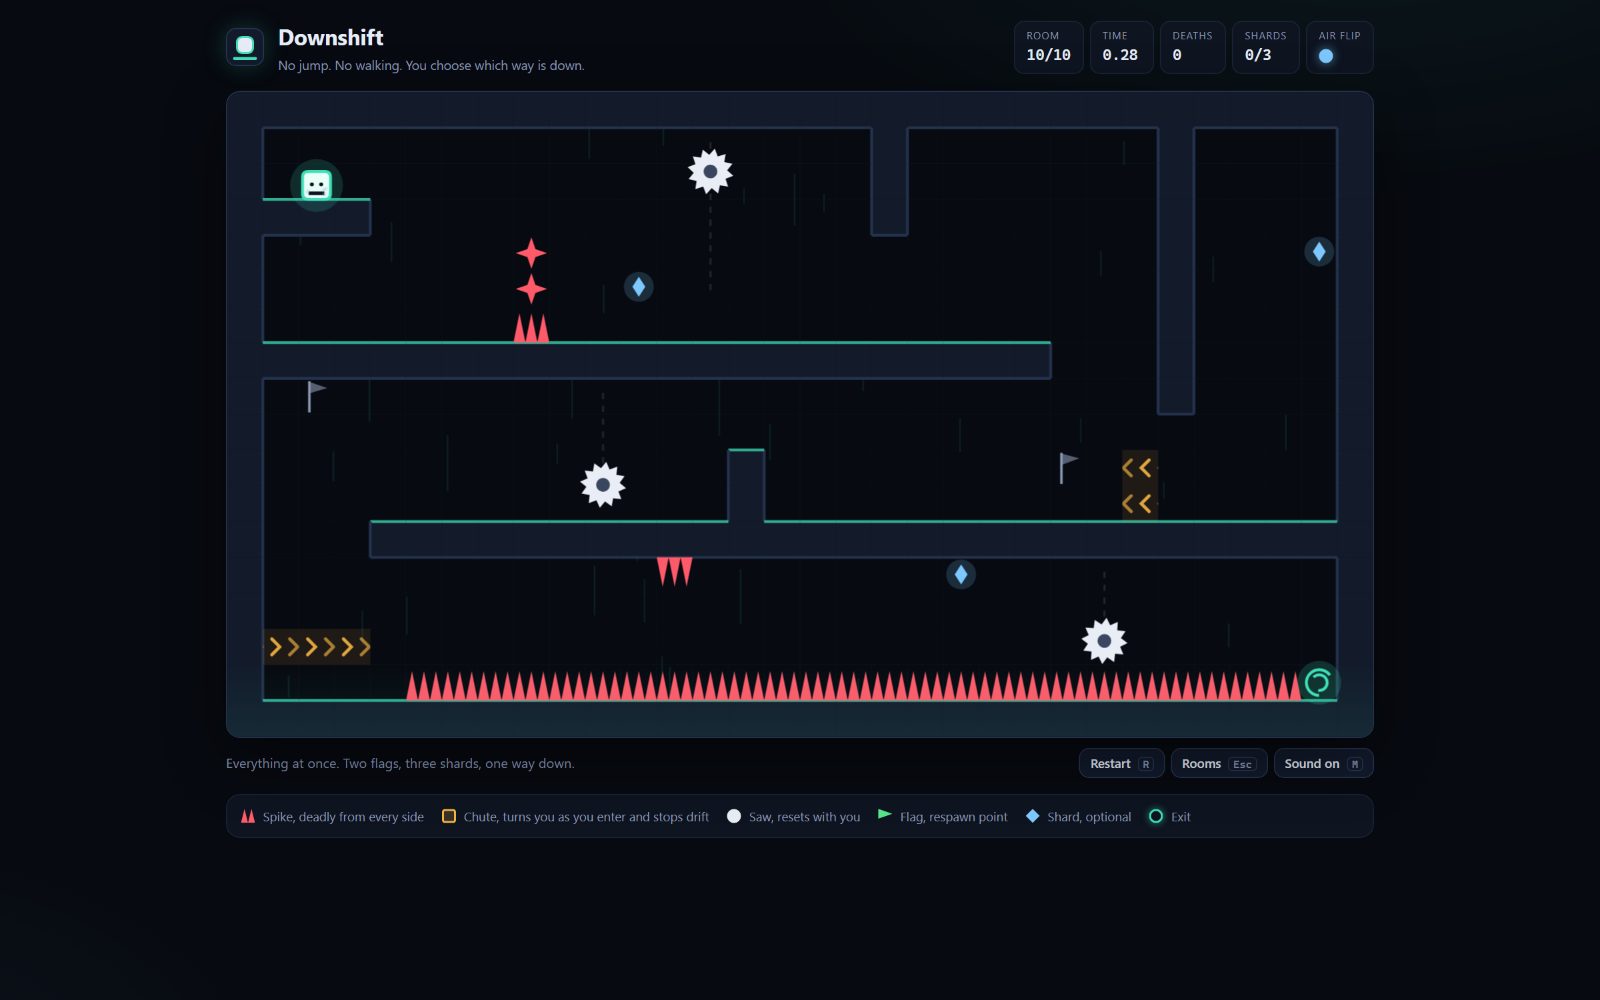This screenshot has width=1600, height=1000.
Task: Click the Shard optional legend entry
Action: 1078,817
